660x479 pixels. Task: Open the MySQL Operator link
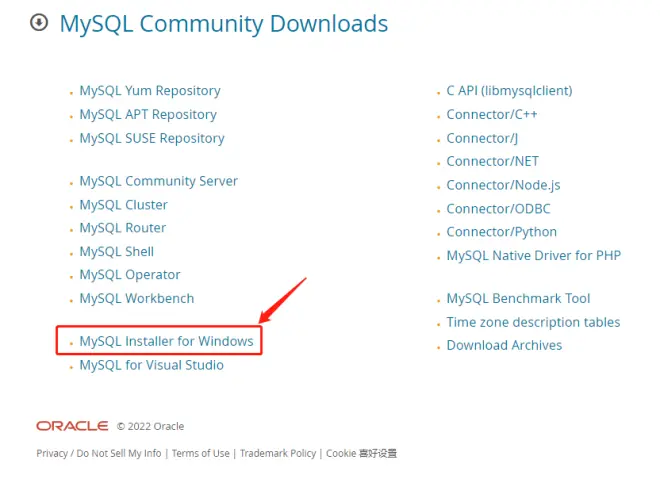[x=130, y=274]
